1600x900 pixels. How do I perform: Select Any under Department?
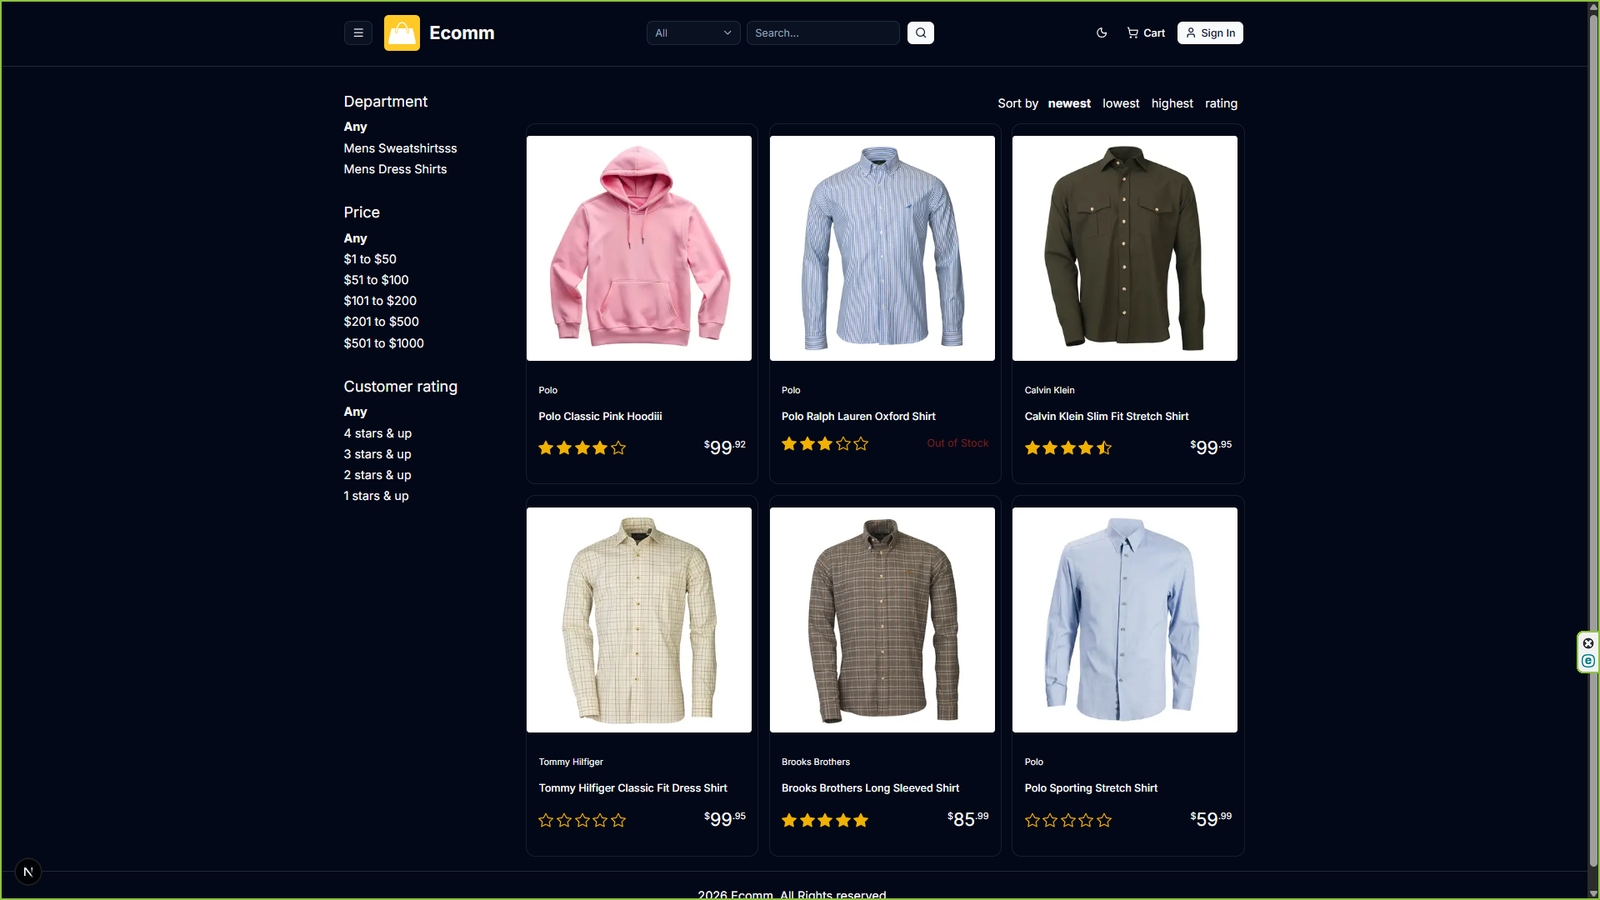(355, 127)
